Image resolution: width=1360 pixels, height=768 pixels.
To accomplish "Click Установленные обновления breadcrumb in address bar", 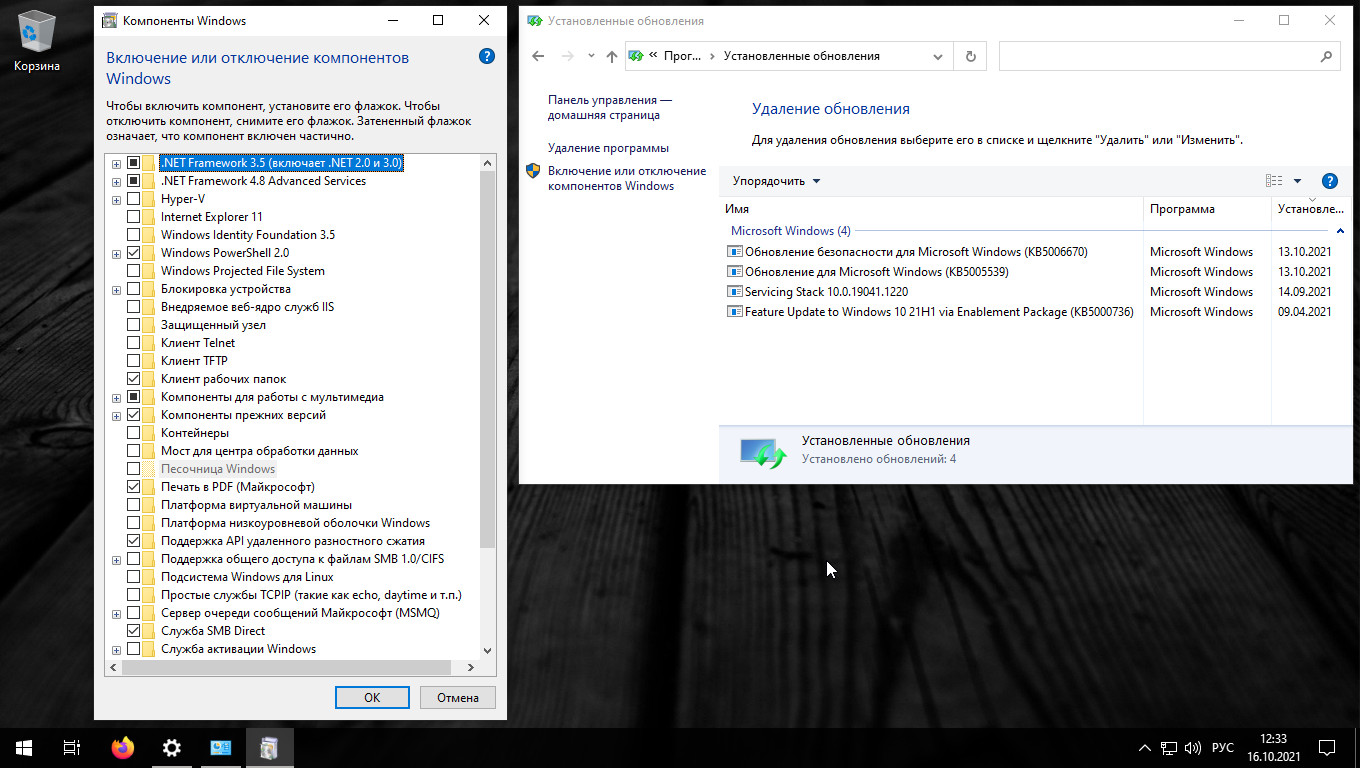I will pyautogui.click(x=802, y=57).
